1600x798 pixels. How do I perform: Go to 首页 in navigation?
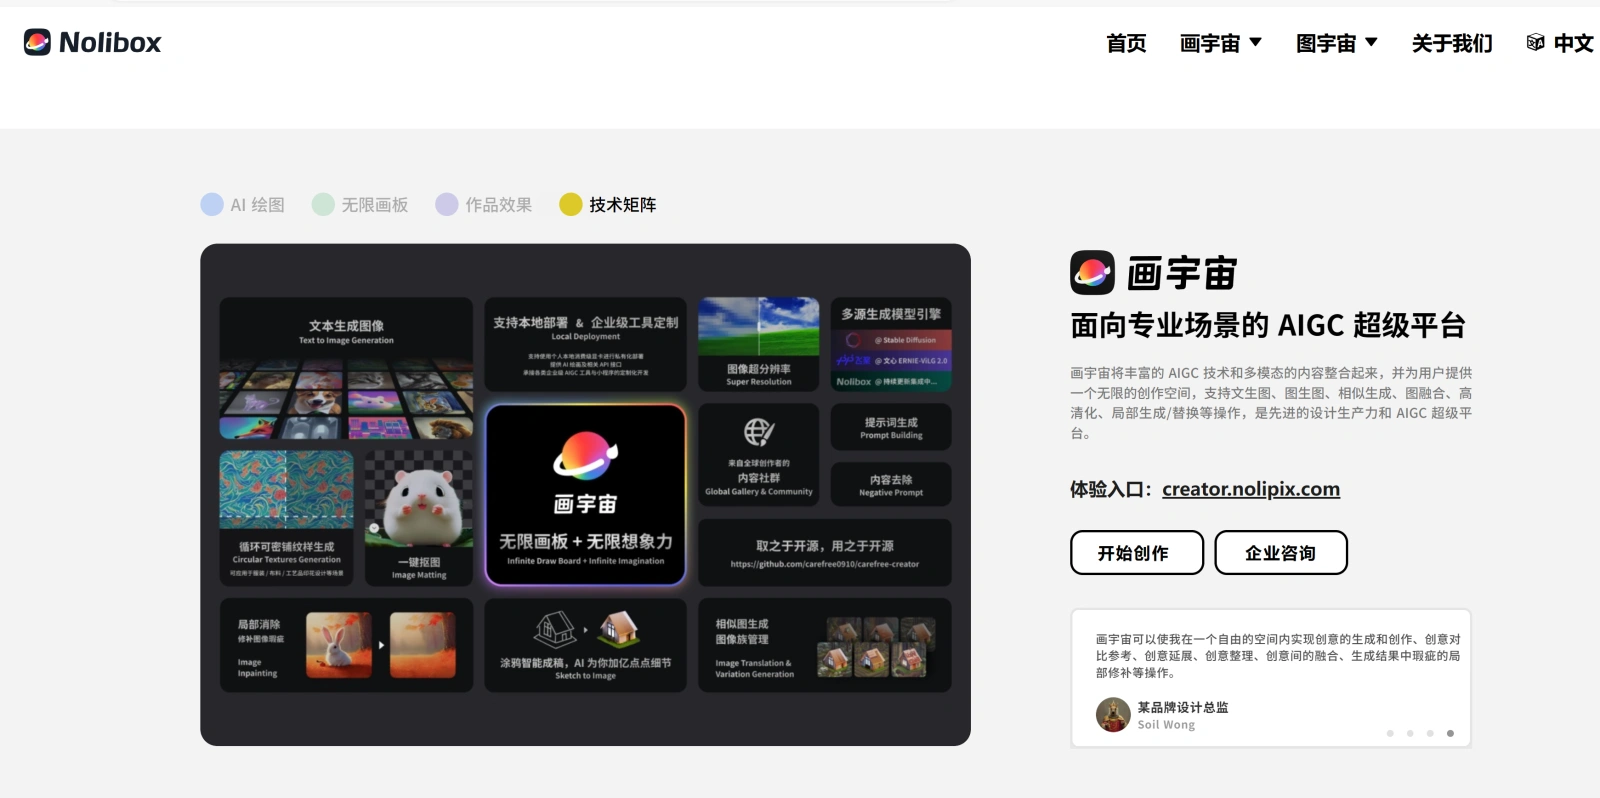[x=1126, y=43]
